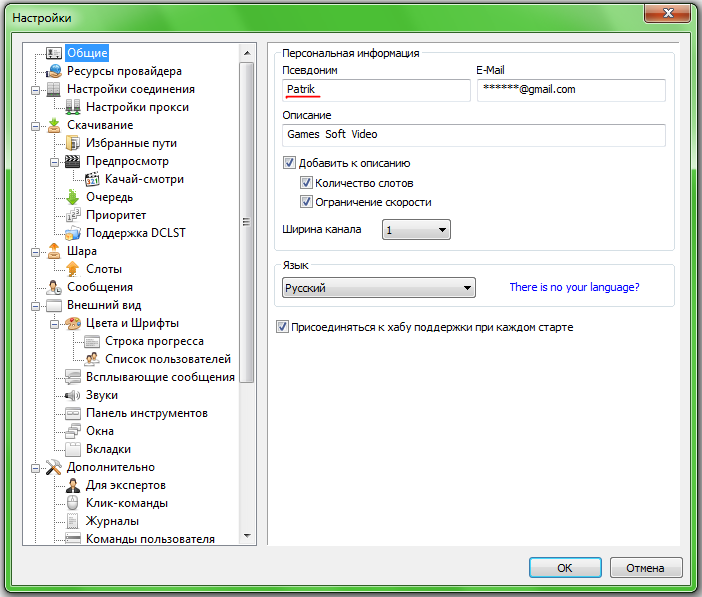Toggle the Количество слотов checkbox
The height and width of the screenshot is (597, 702).
tap(307, 183)
